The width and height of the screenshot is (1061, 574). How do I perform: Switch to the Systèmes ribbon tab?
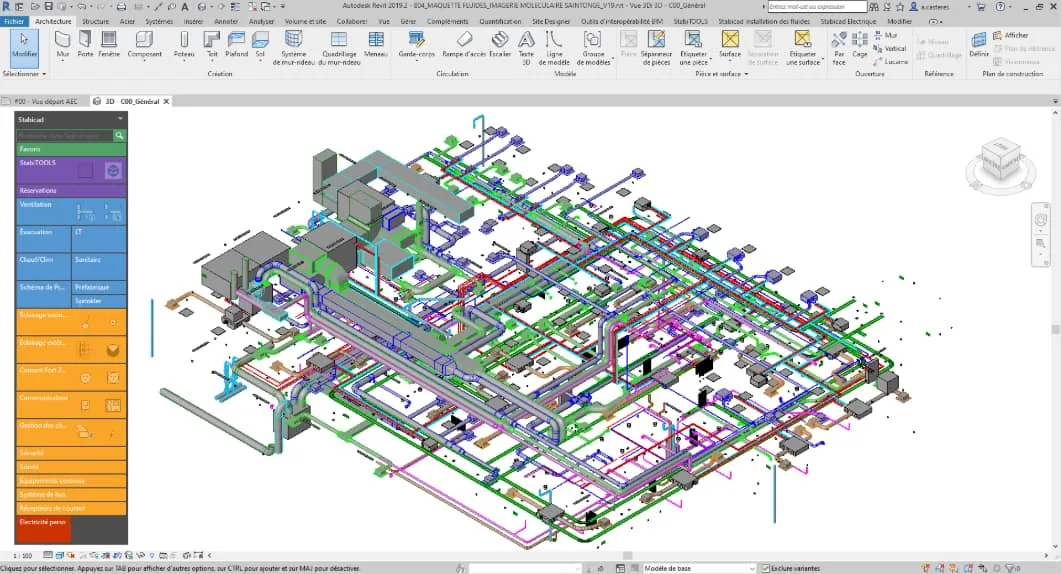tap(159, 22)
